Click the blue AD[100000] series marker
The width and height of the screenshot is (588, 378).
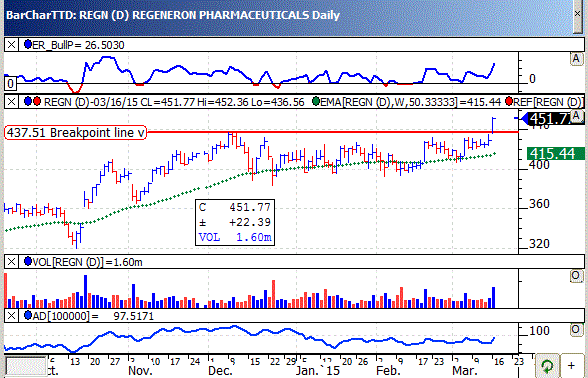tap(28, 315)
